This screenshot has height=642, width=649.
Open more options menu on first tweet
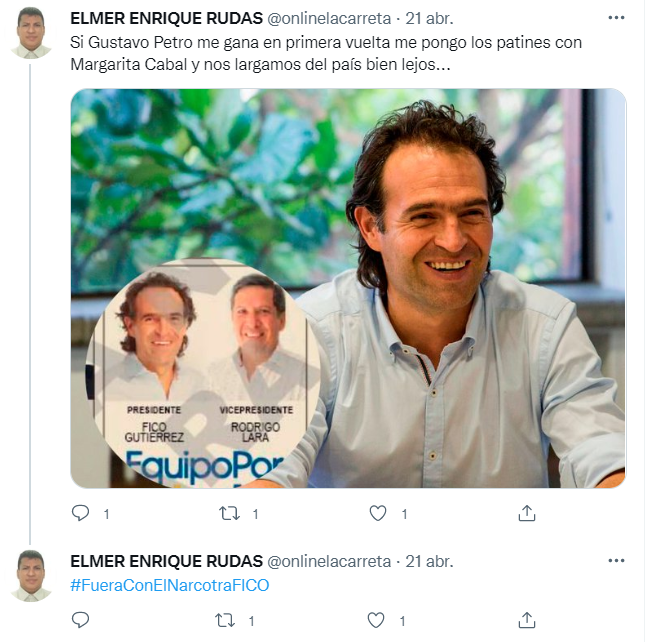[616, 17]
